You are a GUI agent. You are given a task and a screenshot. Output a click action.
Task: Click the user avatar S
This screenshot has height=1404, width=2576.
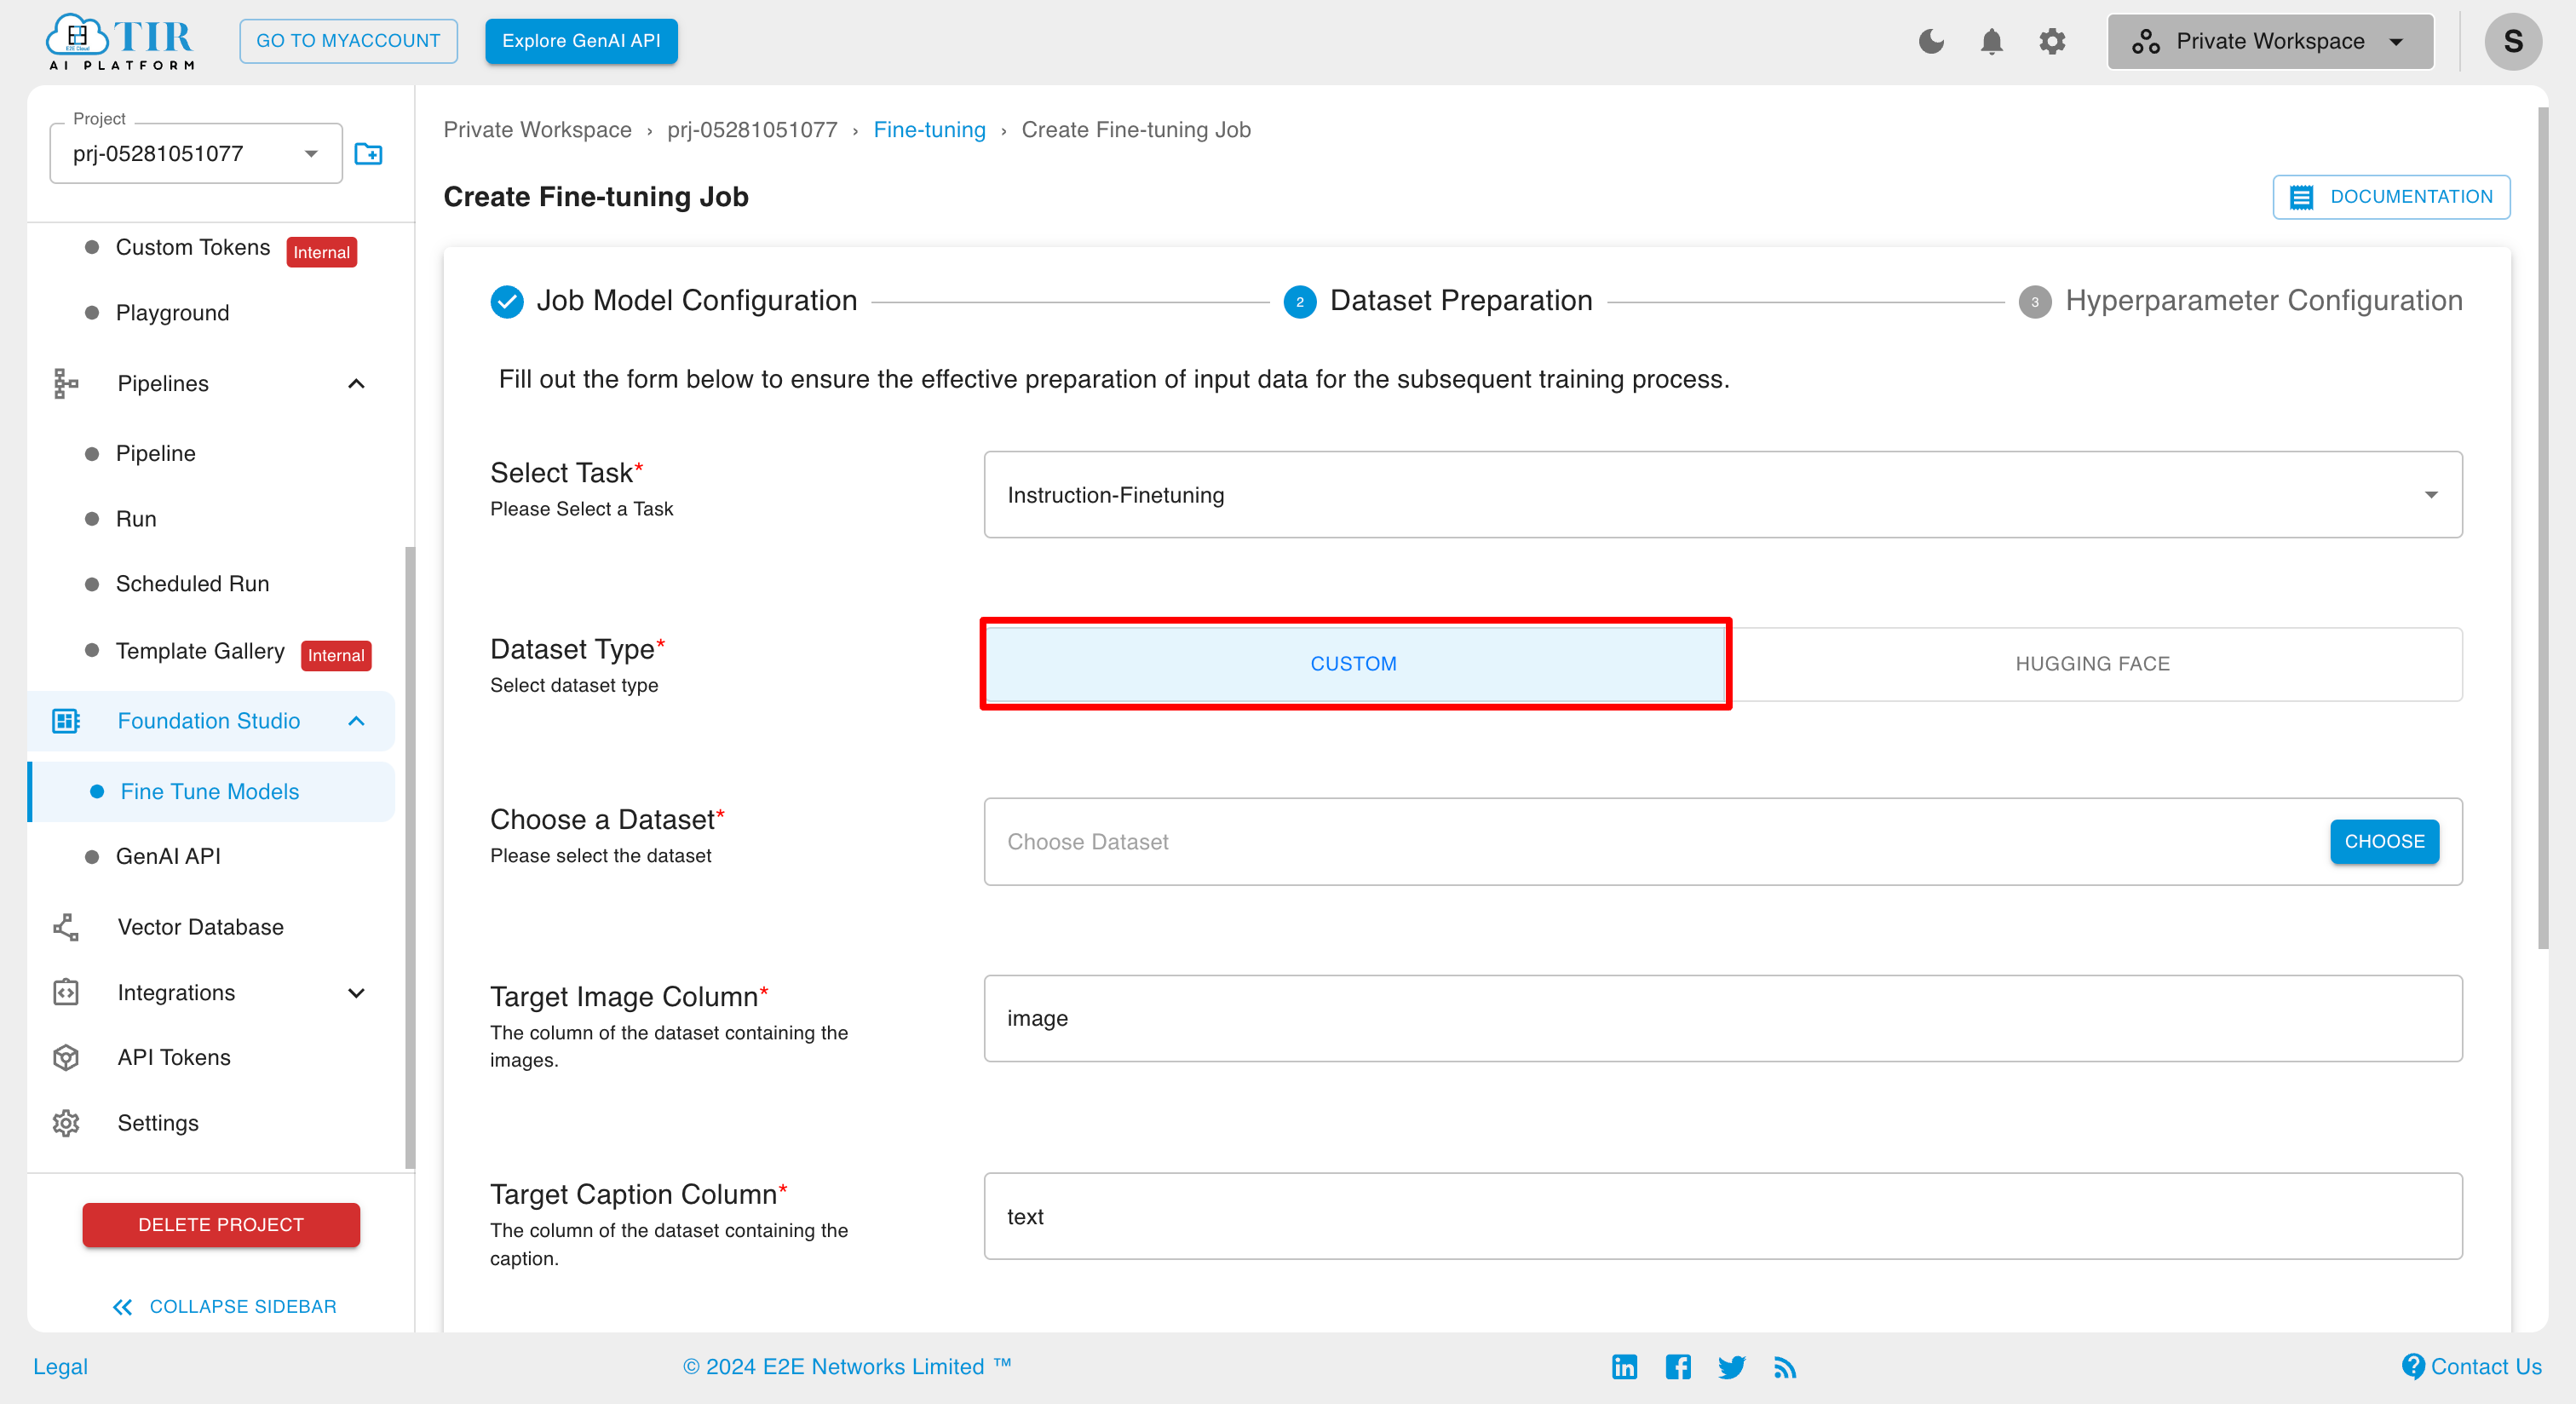2513,41
